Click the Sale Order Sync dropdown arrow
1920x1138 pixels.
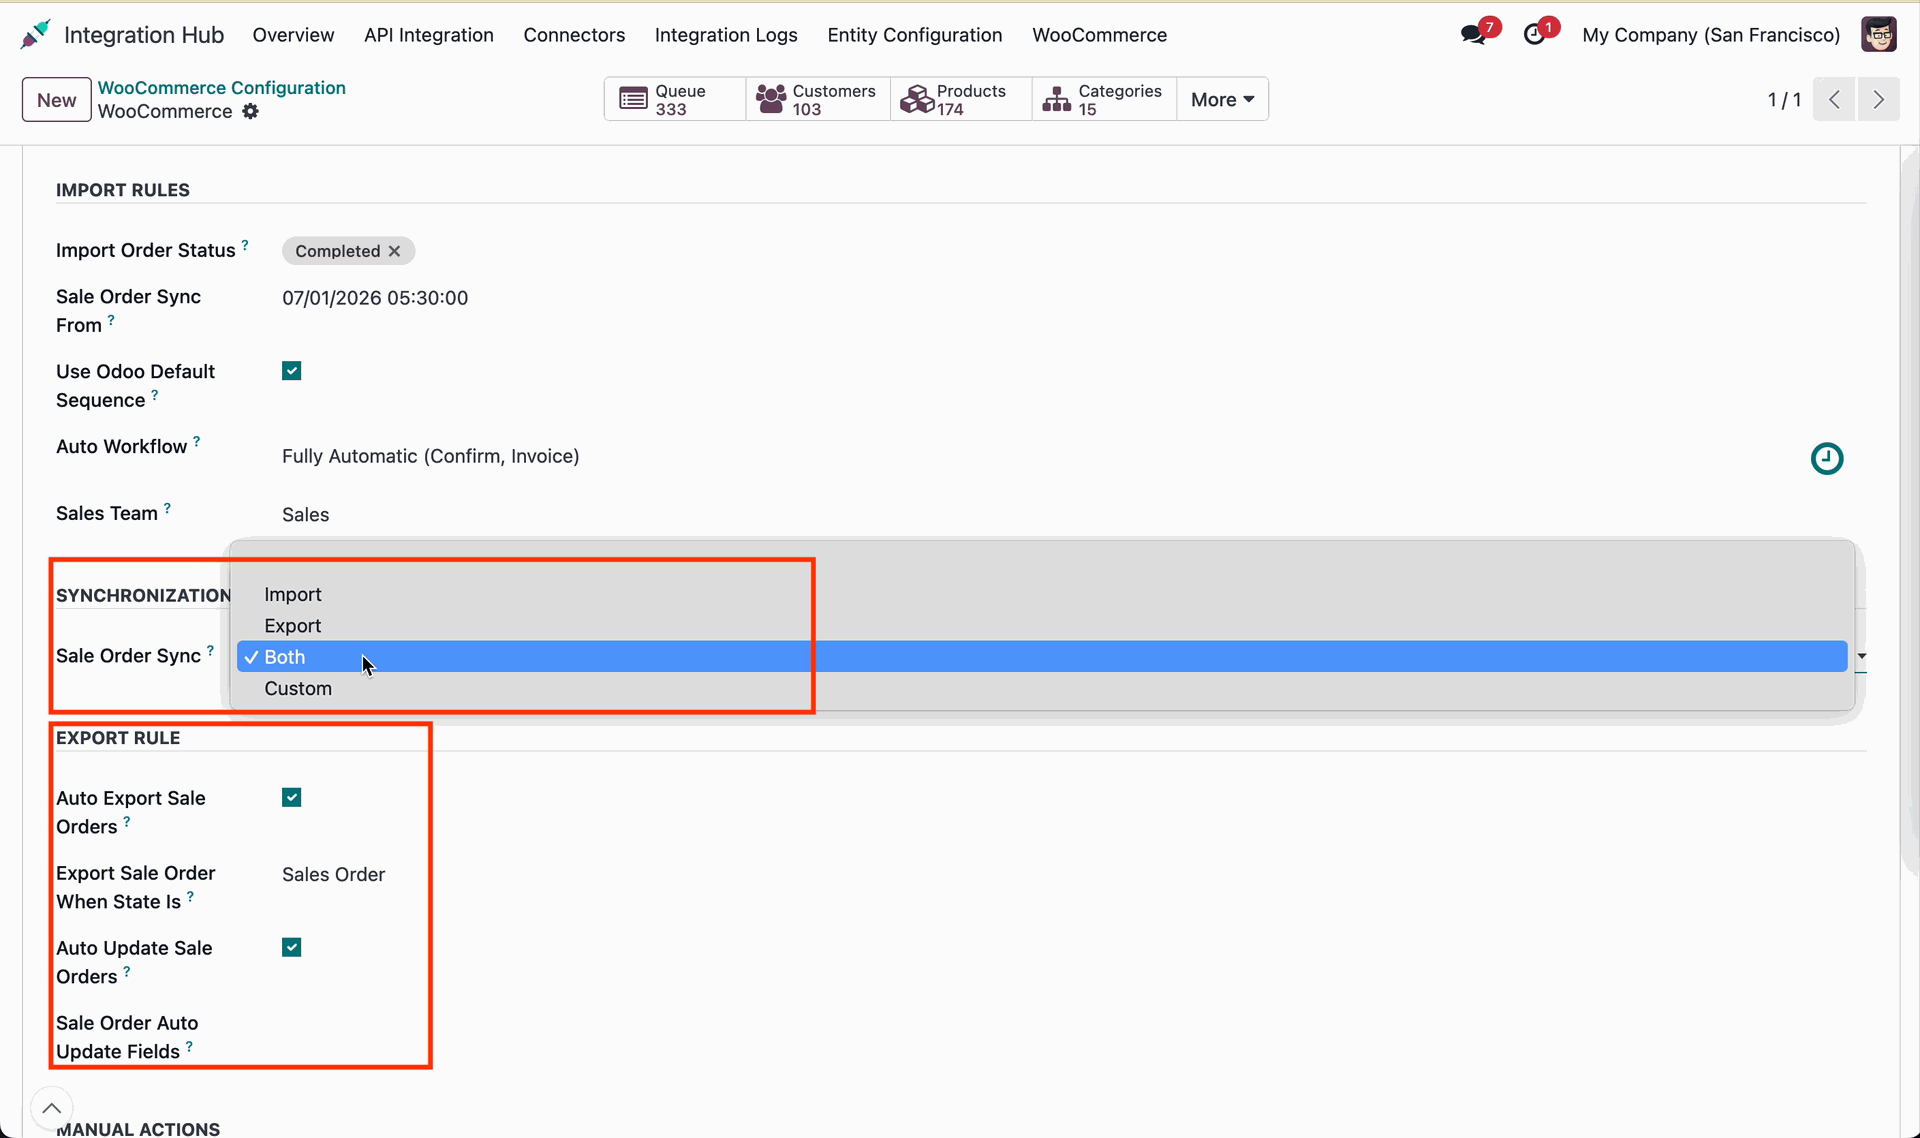(x=1861, y=657)
